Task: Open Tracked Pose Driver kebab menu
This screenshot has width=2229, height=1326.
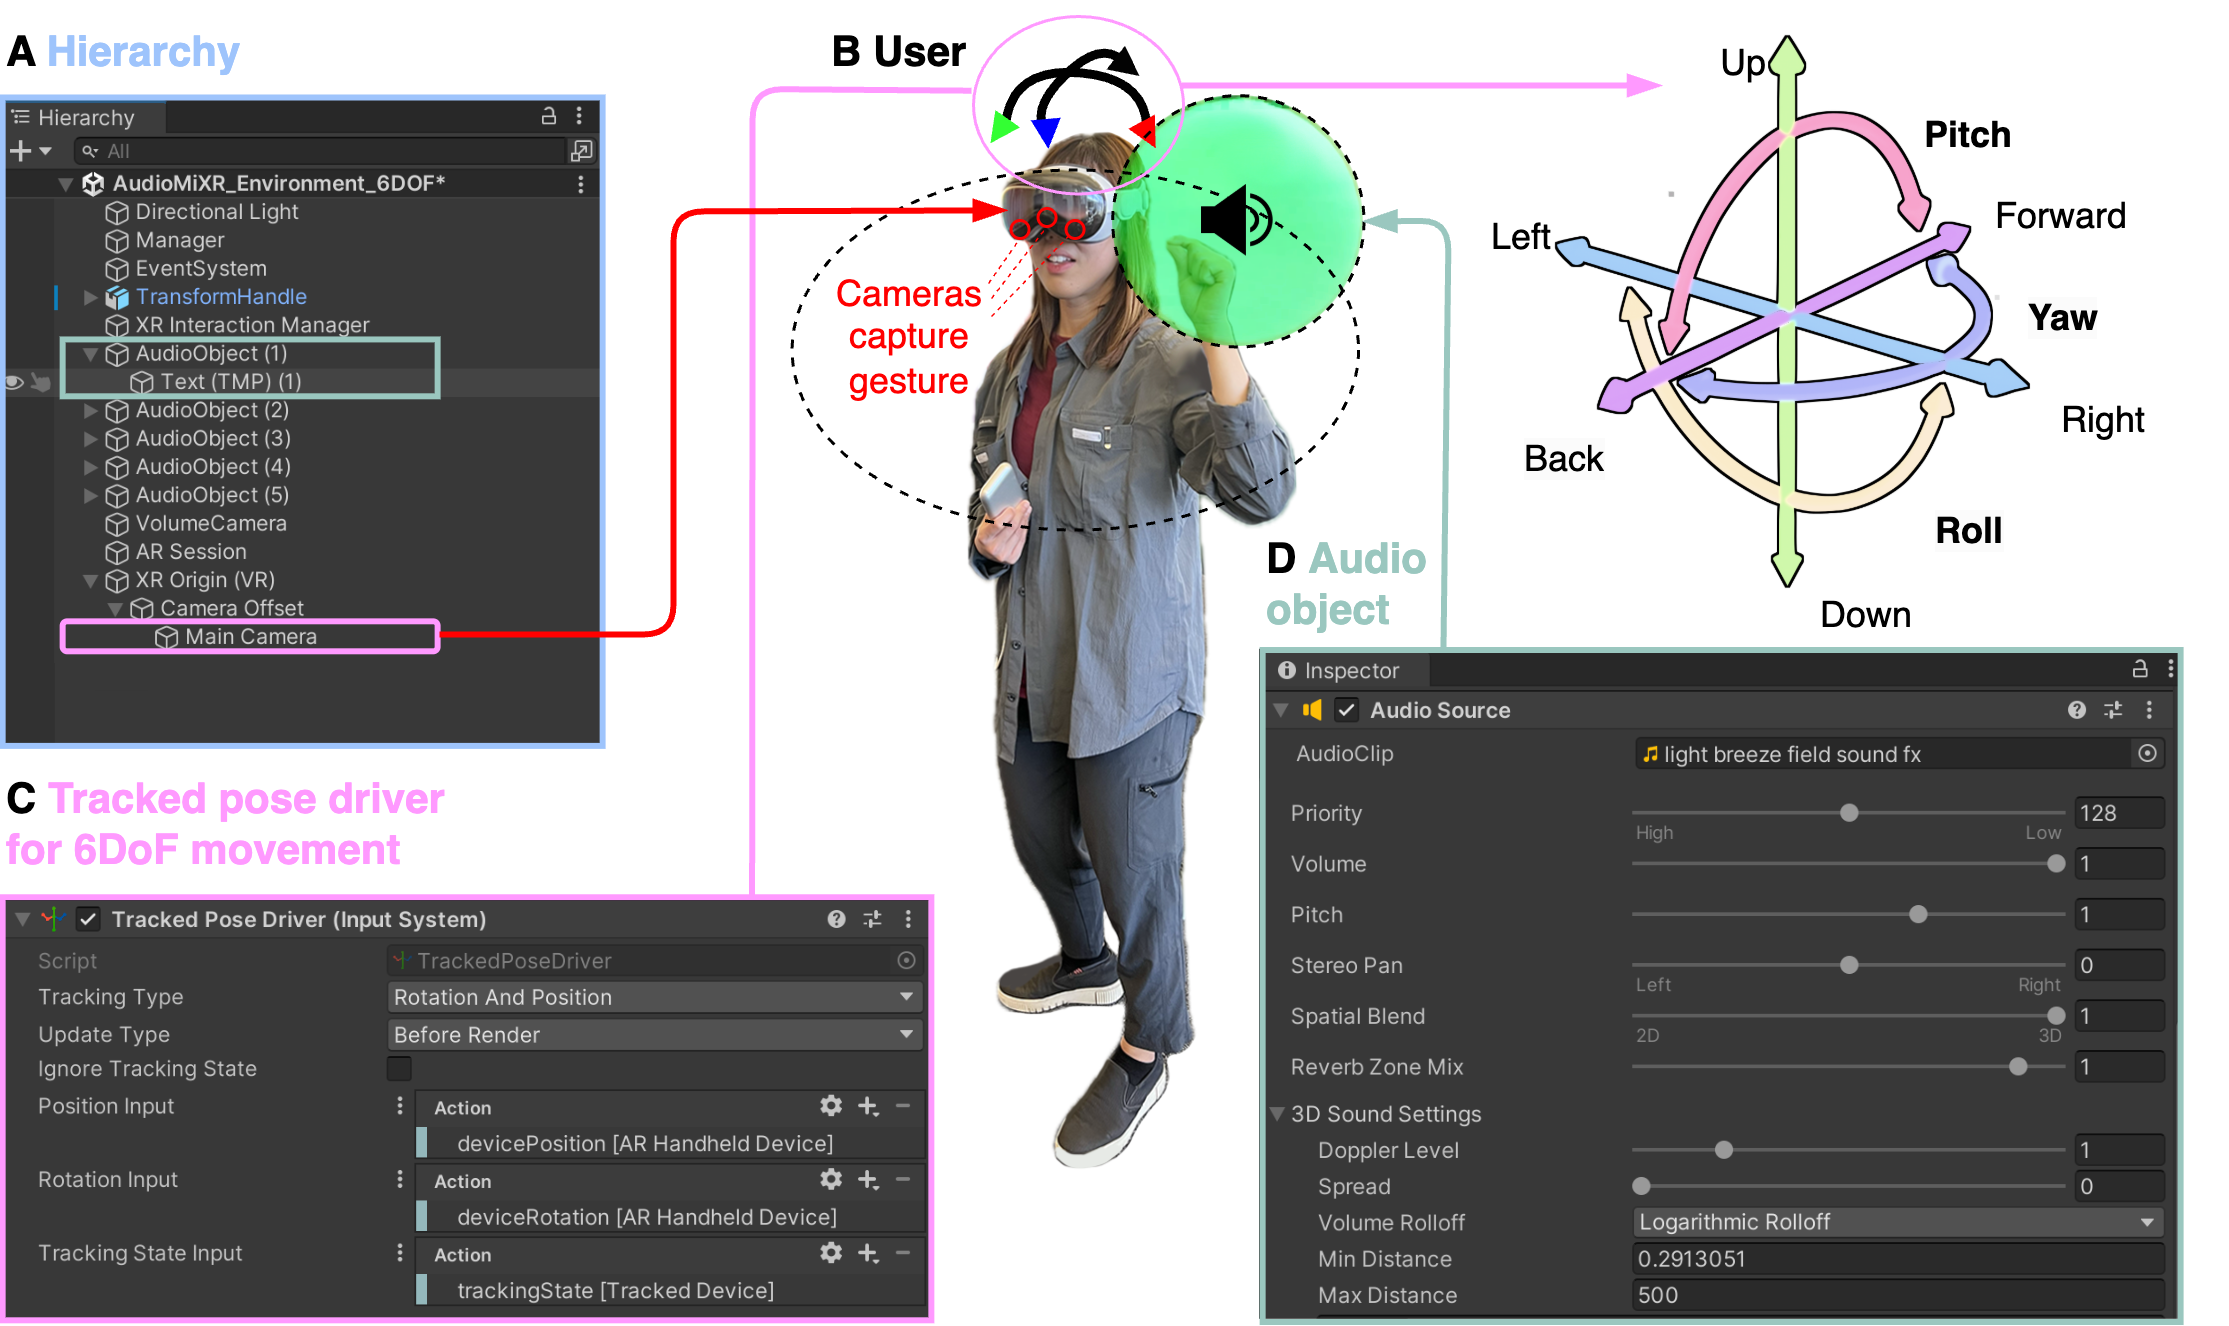Action: click(x=908, y=919)
